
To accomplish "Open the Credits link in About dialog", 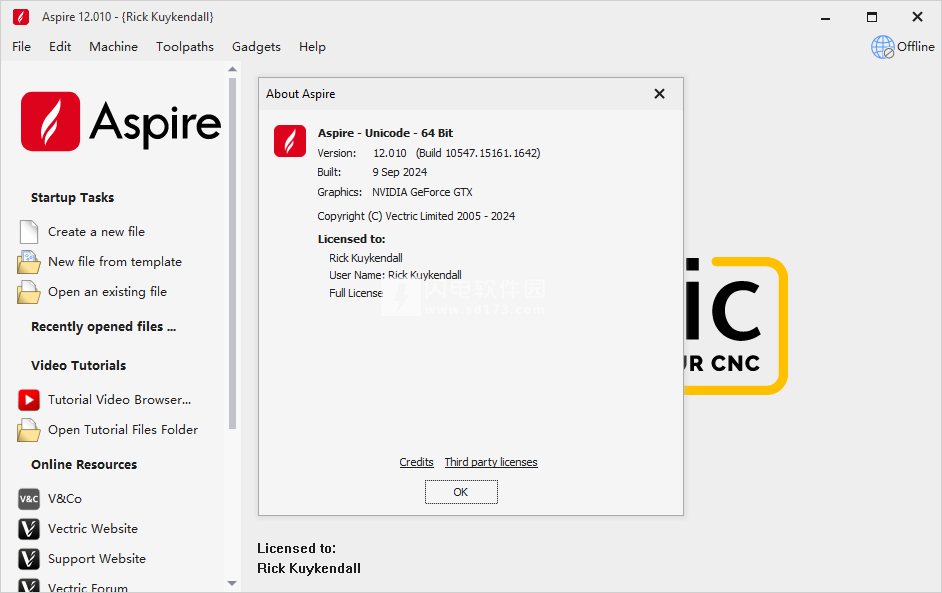I will click(416, 462).
